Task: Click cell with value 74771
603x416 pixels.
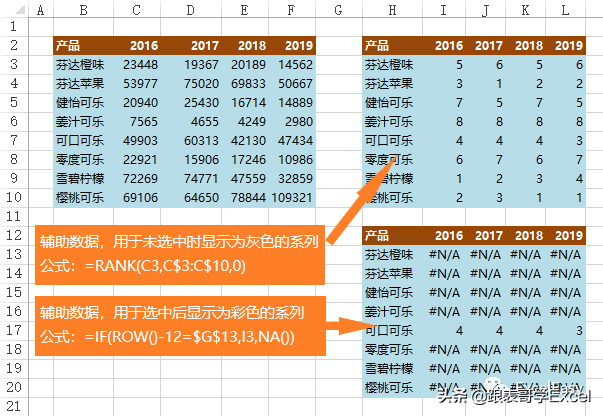Action: (191, 178)
